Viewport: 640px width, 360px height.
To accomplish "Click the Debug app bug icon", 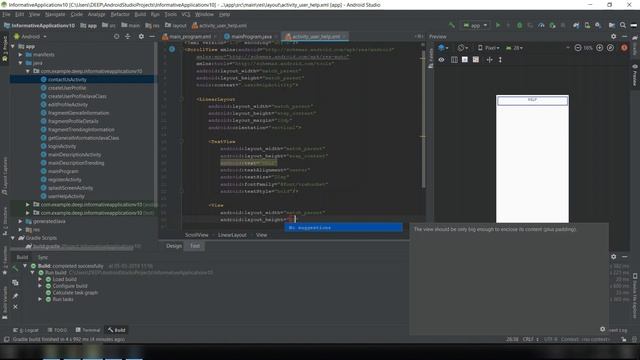I will [x=519, y=25].
